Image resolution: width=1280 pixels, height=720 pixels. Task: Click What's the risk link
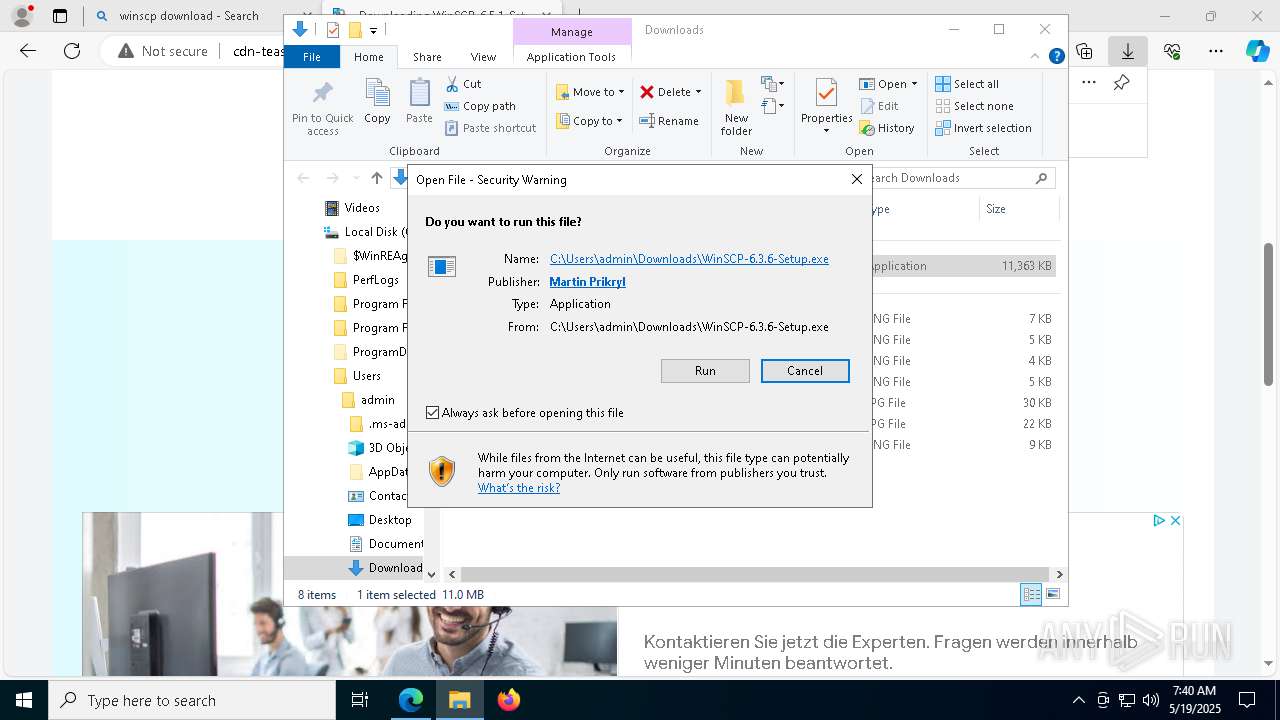tap(519, 488)
